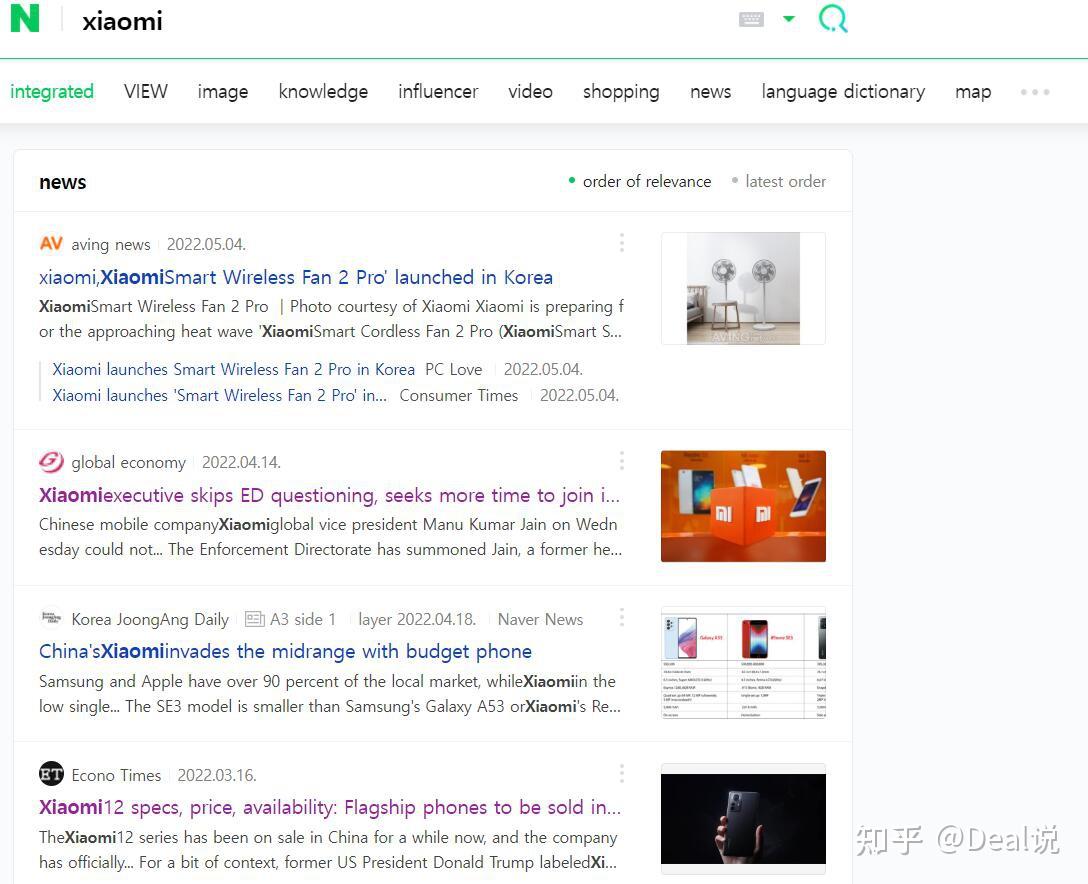Screen dimensions: 1088x884
Task: Open Econo Times publisher link
Action: pyautogui.click(x=116, y=775)
